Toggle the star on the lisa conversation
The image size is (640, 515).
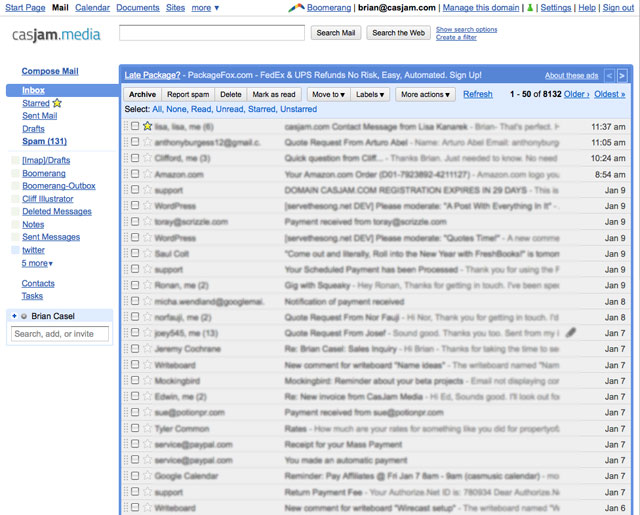click(x=147, y=126)
